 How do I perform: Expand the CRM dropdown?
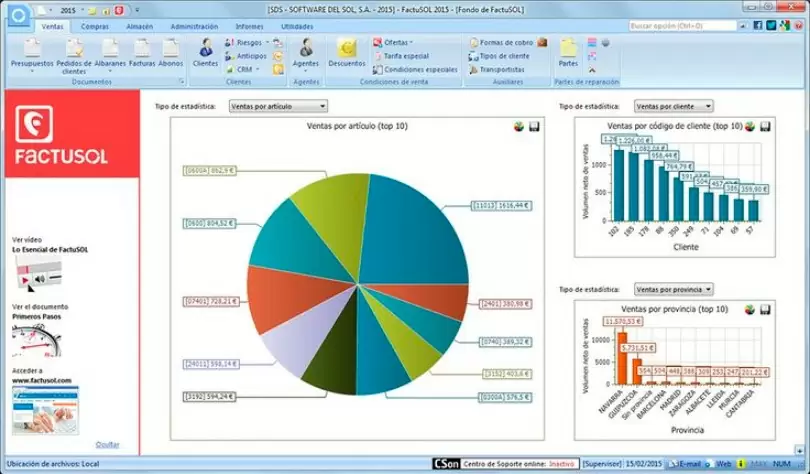click(257, 69)
